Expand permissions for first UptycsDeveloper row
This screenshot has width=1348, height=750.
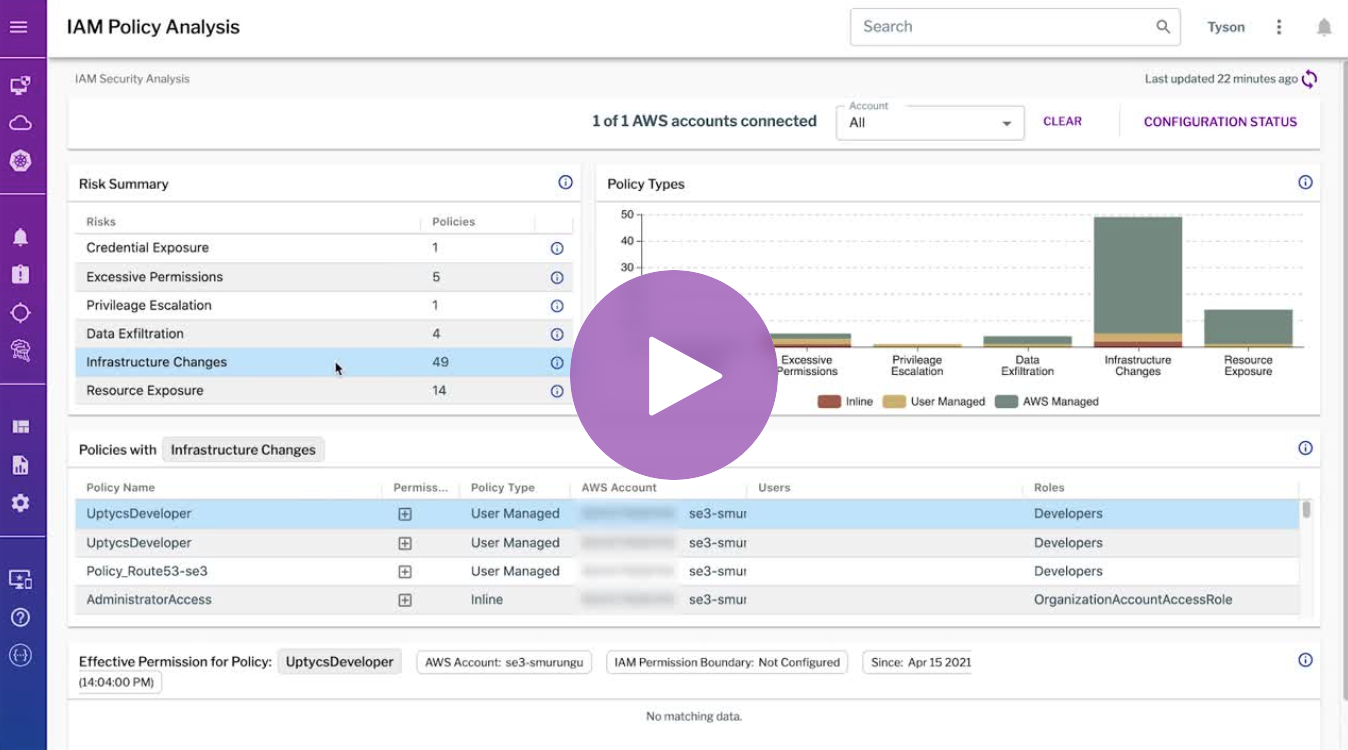coord(405,514)
